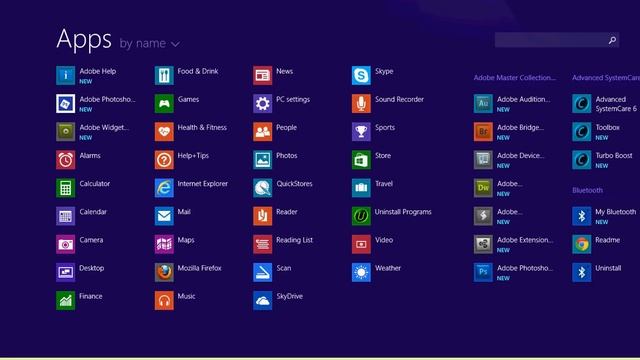The image size is (640, 360).
Task: Open the Readme Chrome icon
Action: 582,244
